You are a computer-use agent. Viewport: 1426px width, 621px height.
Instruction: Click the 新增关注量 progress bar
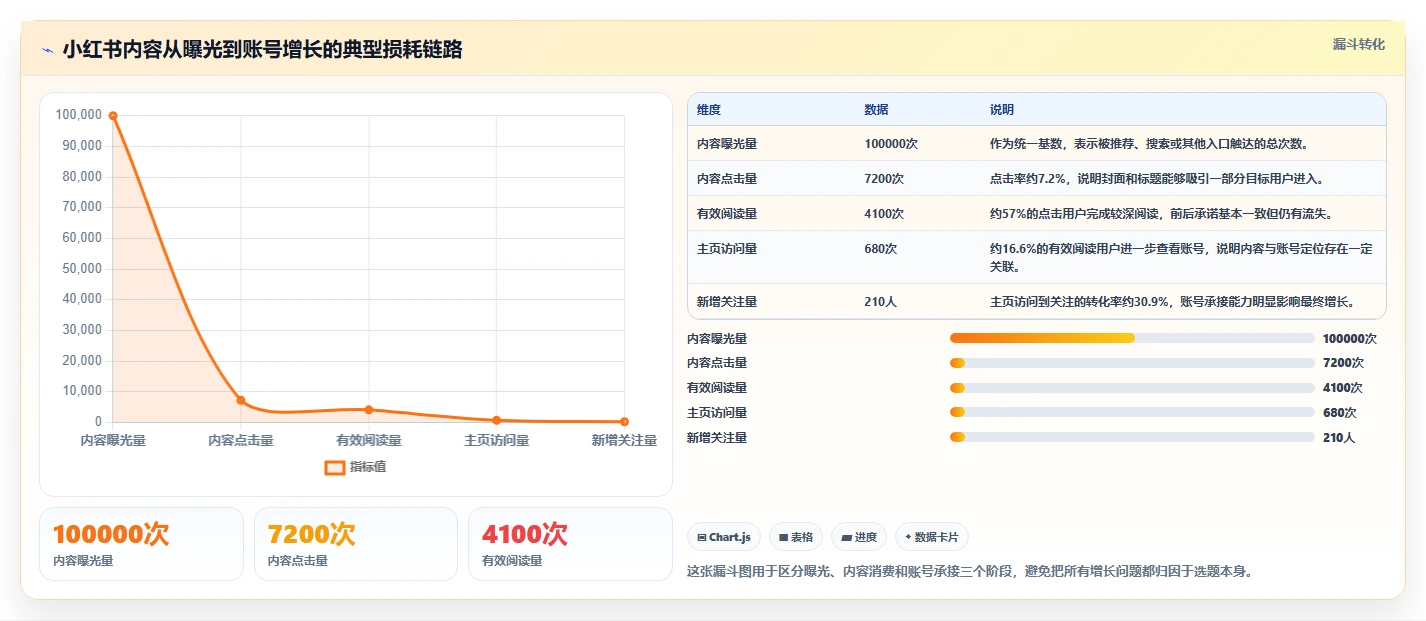pos(1132,437)
